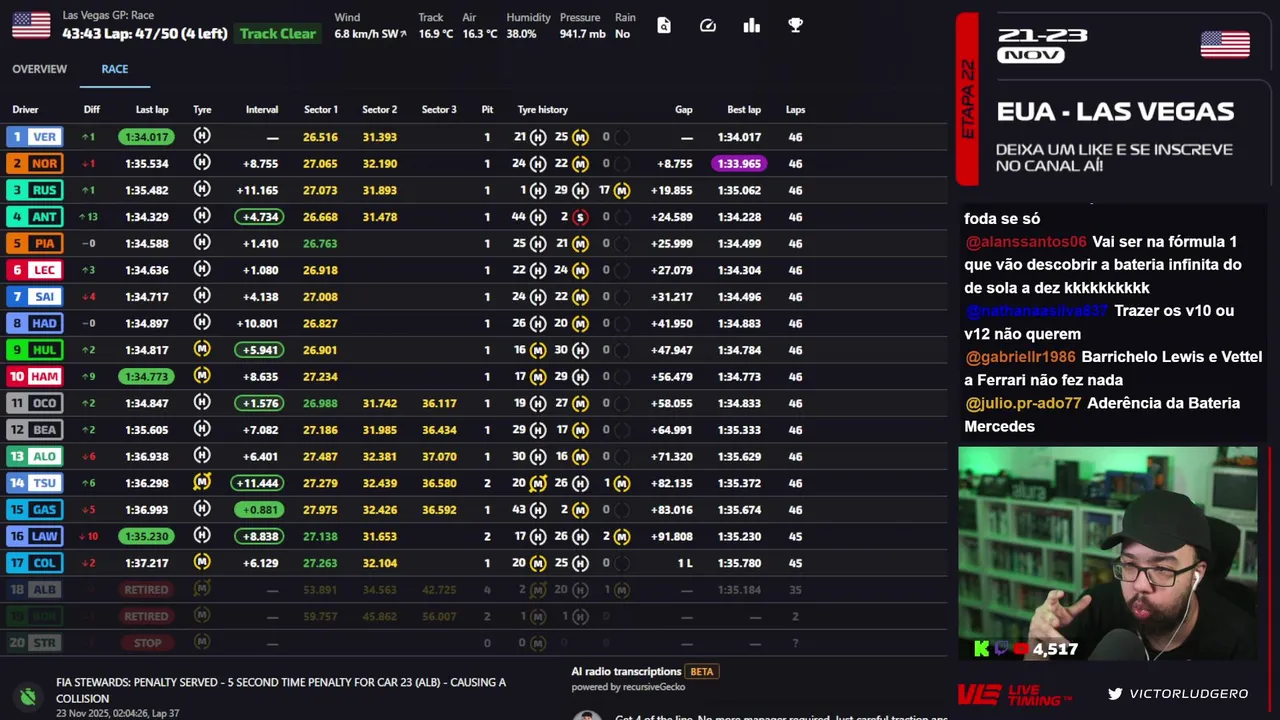Screen dimensions: 1280x720
Task: Click the VER driver tag
Action: tap(45, 137)
